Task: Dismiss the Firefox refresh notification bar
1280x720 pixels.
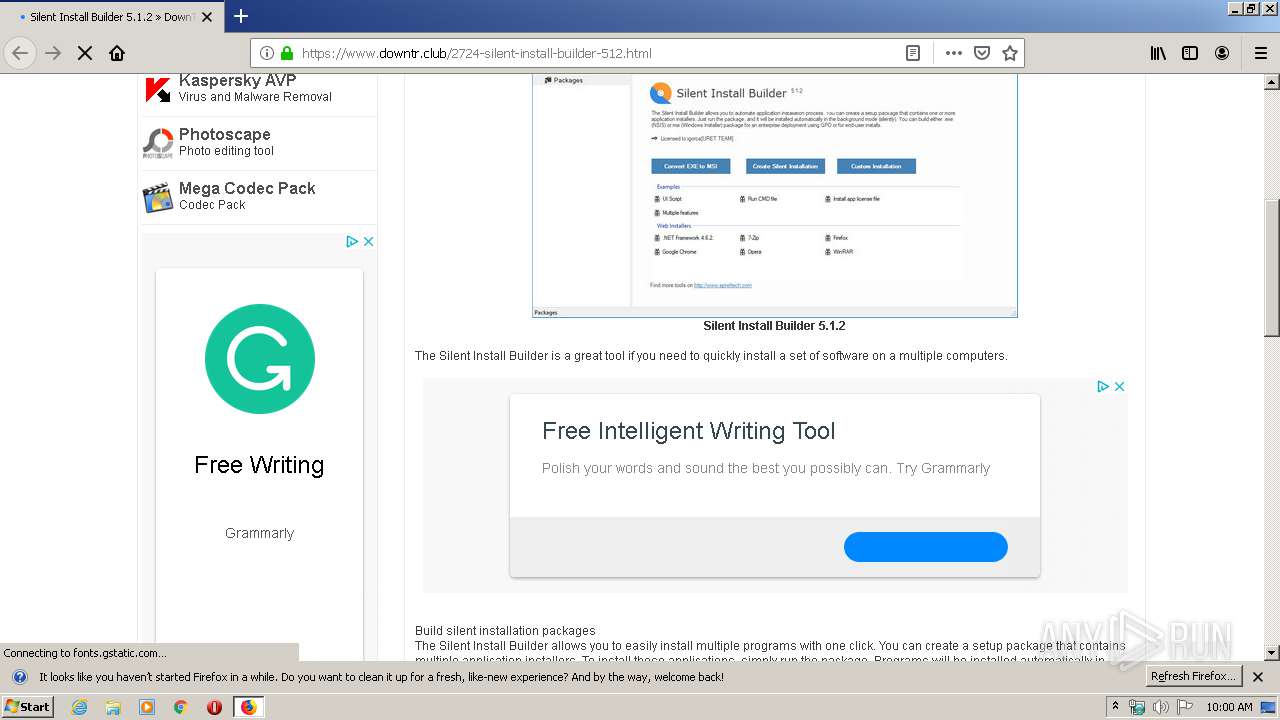Action: pyautogui.click(x=1258, y=677)
